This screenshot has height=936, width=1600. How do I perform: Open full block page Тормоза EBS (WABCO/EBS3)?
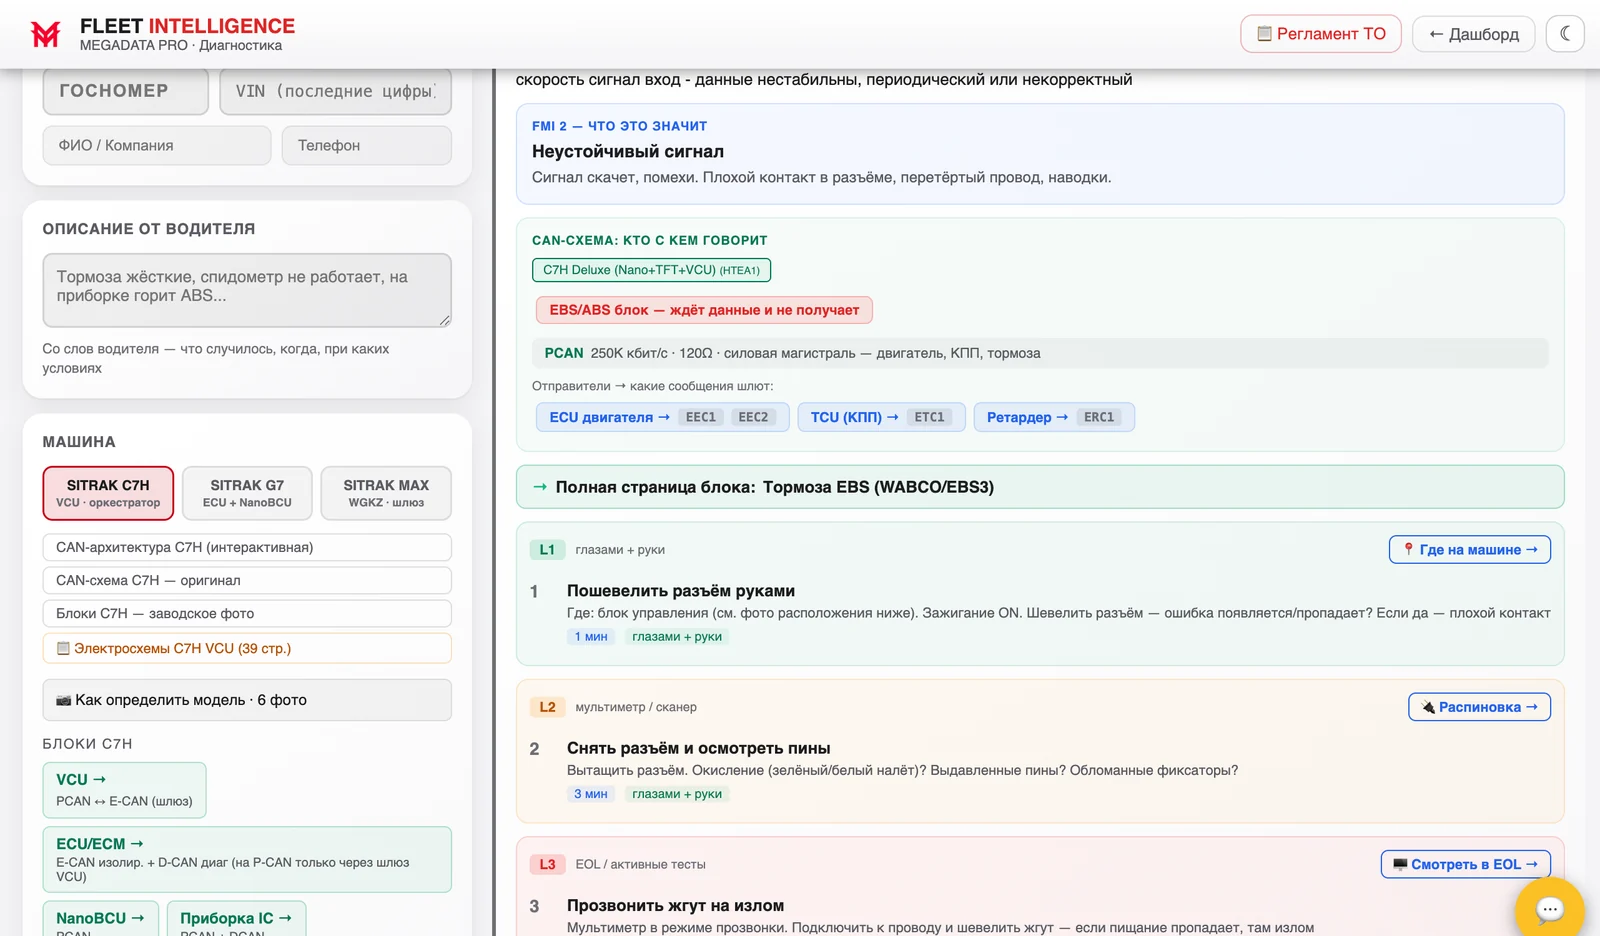click(1040, 487)
